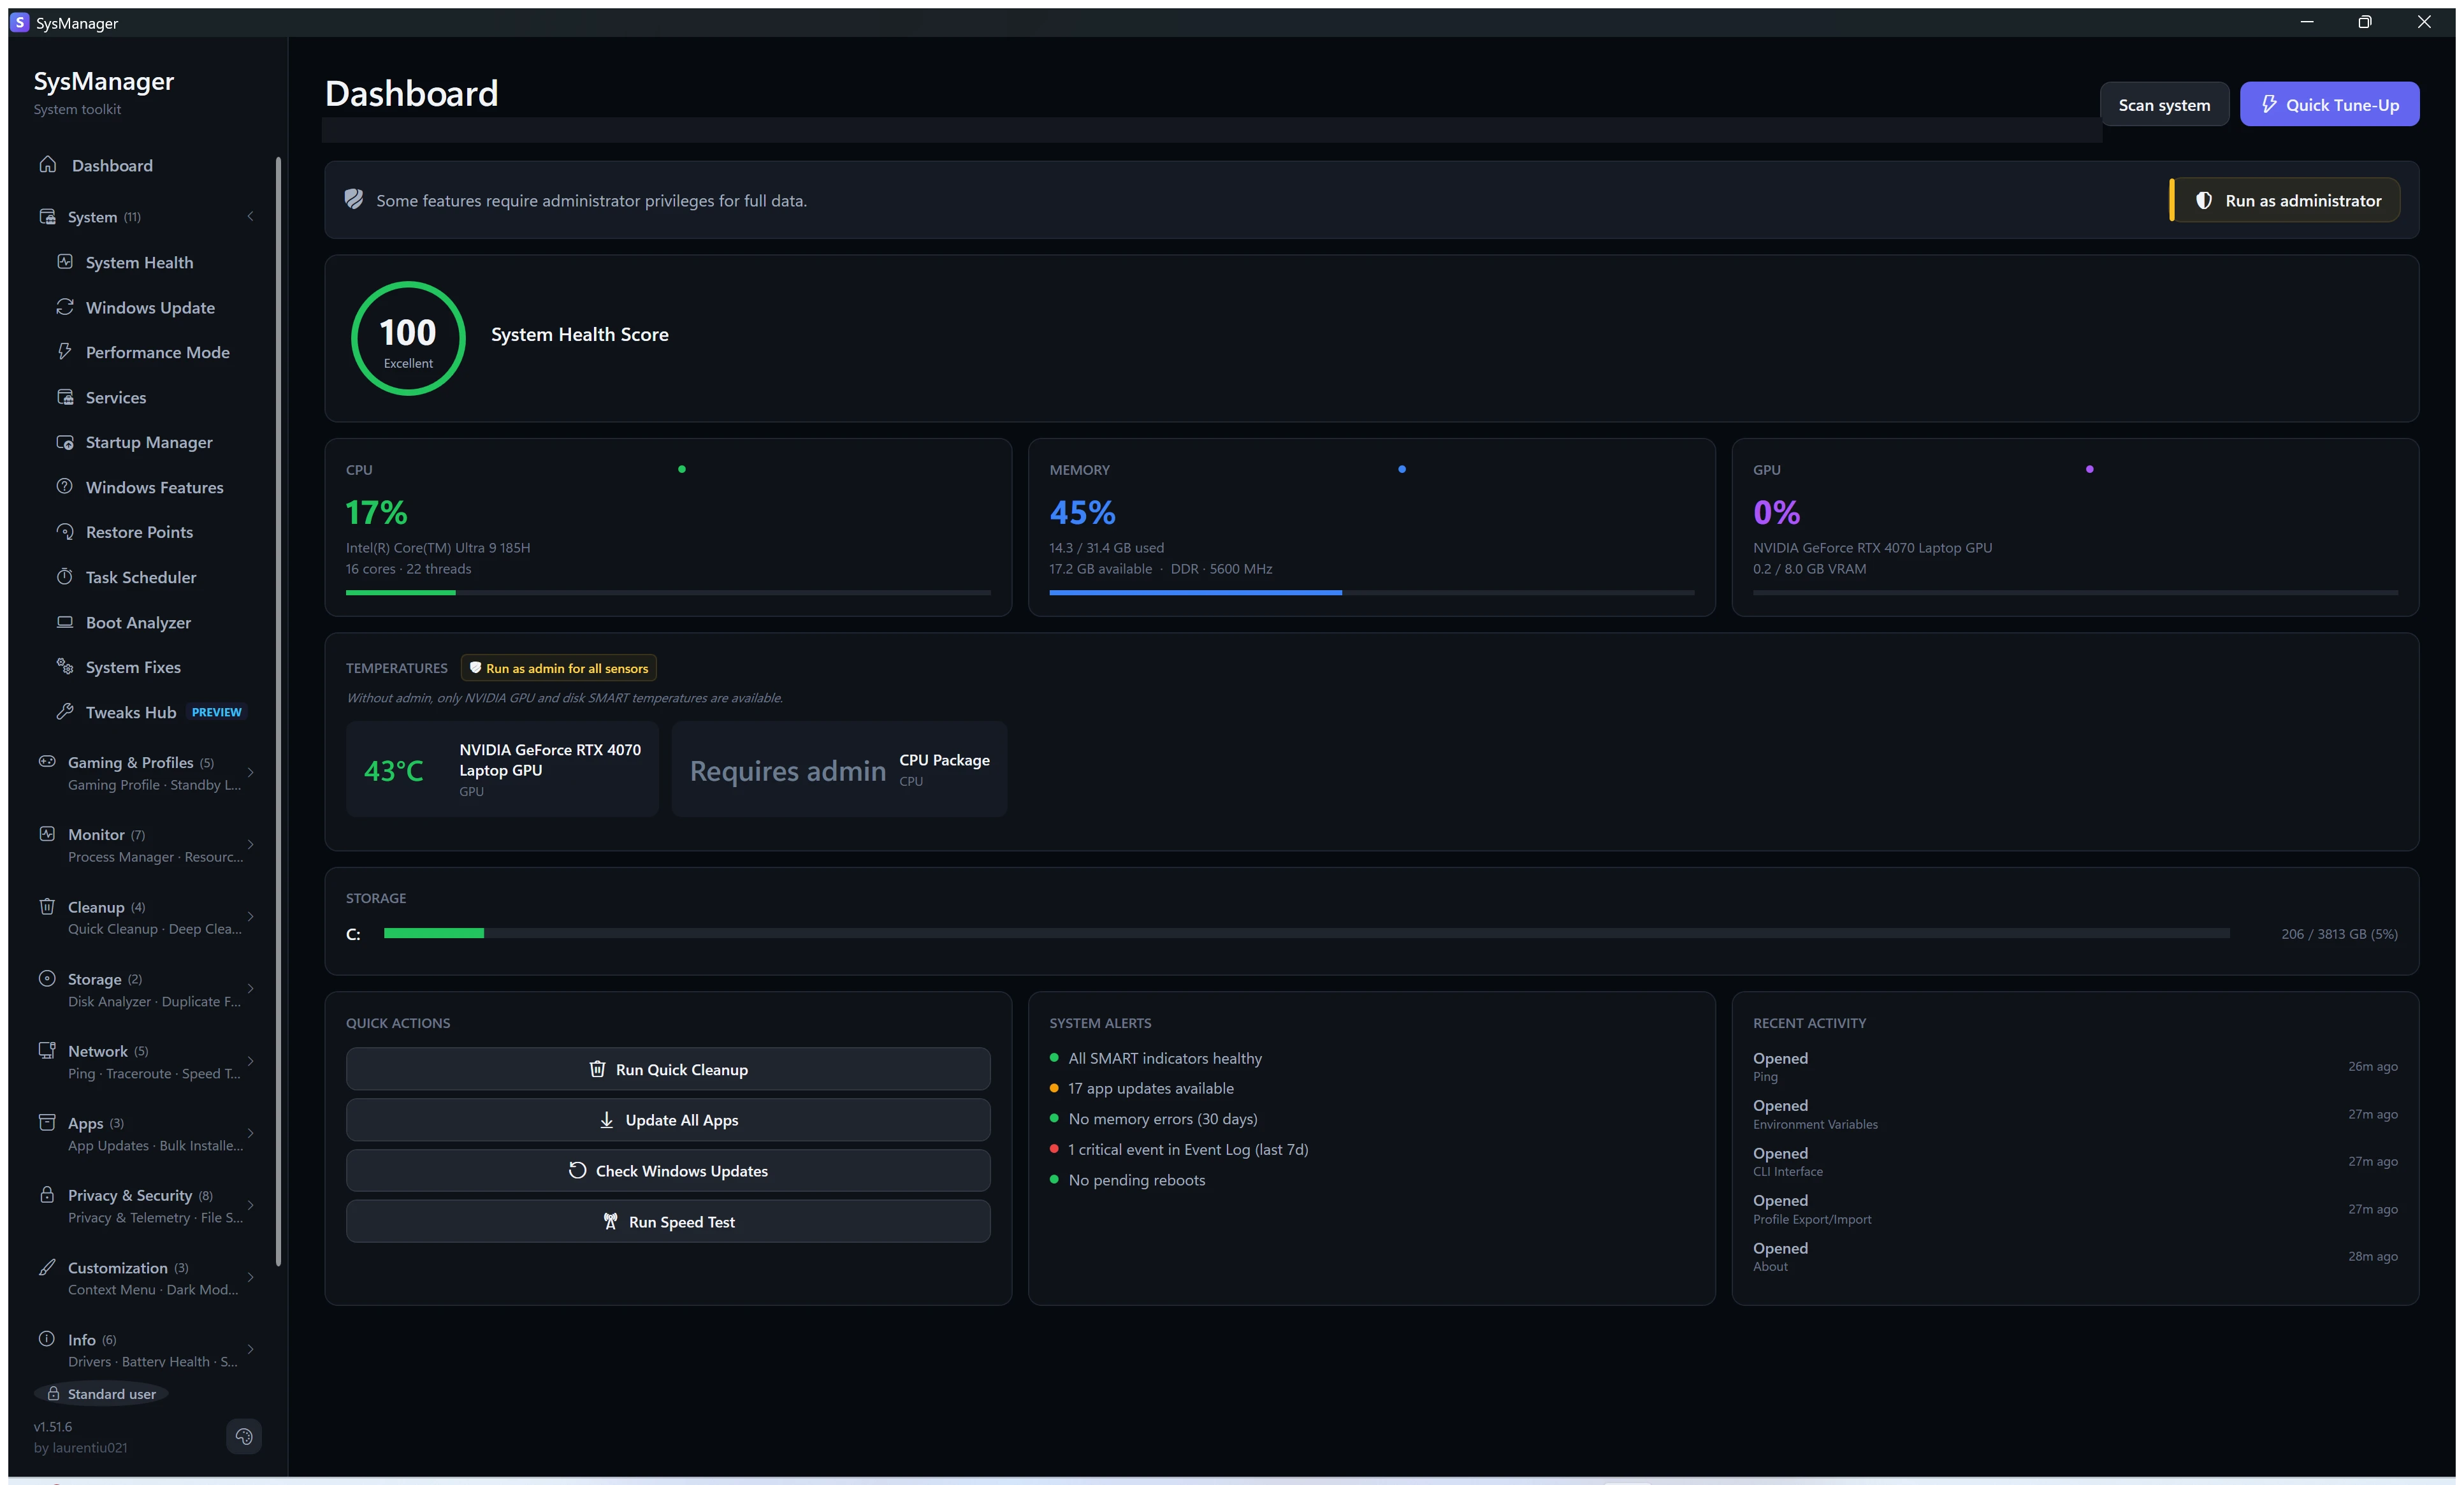Click the Task Scheduler clock icon

(65, 577)
